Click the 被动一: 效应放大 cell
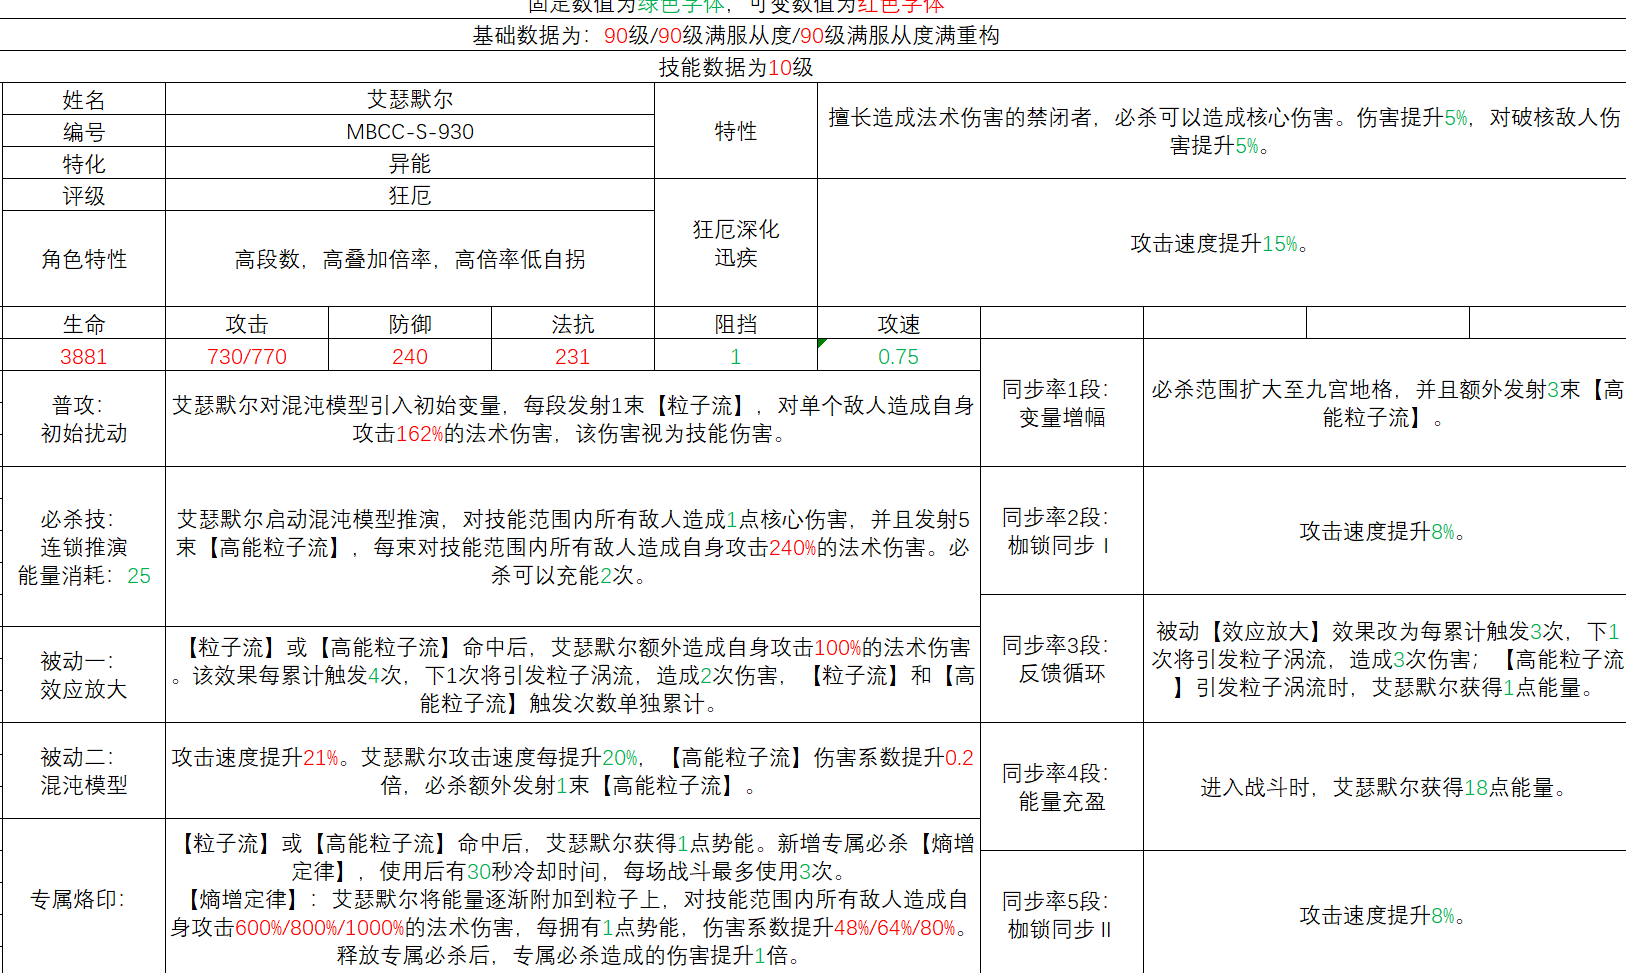The image size is (1626, 973). point(84,675)
